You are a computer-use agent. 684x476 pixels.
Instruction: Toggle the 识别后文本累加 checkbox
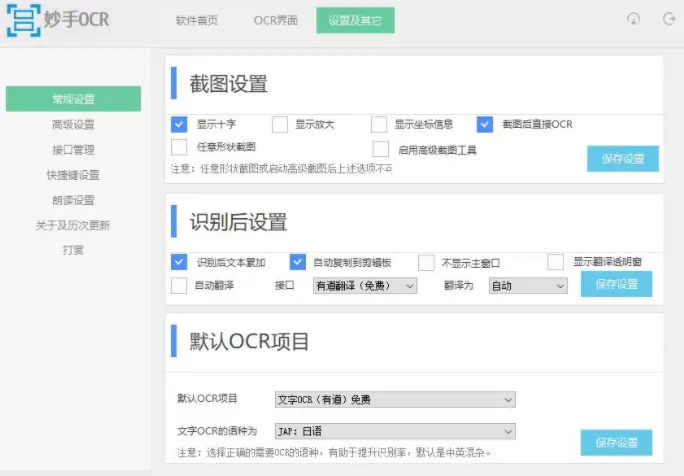click(x=179, y=262)
